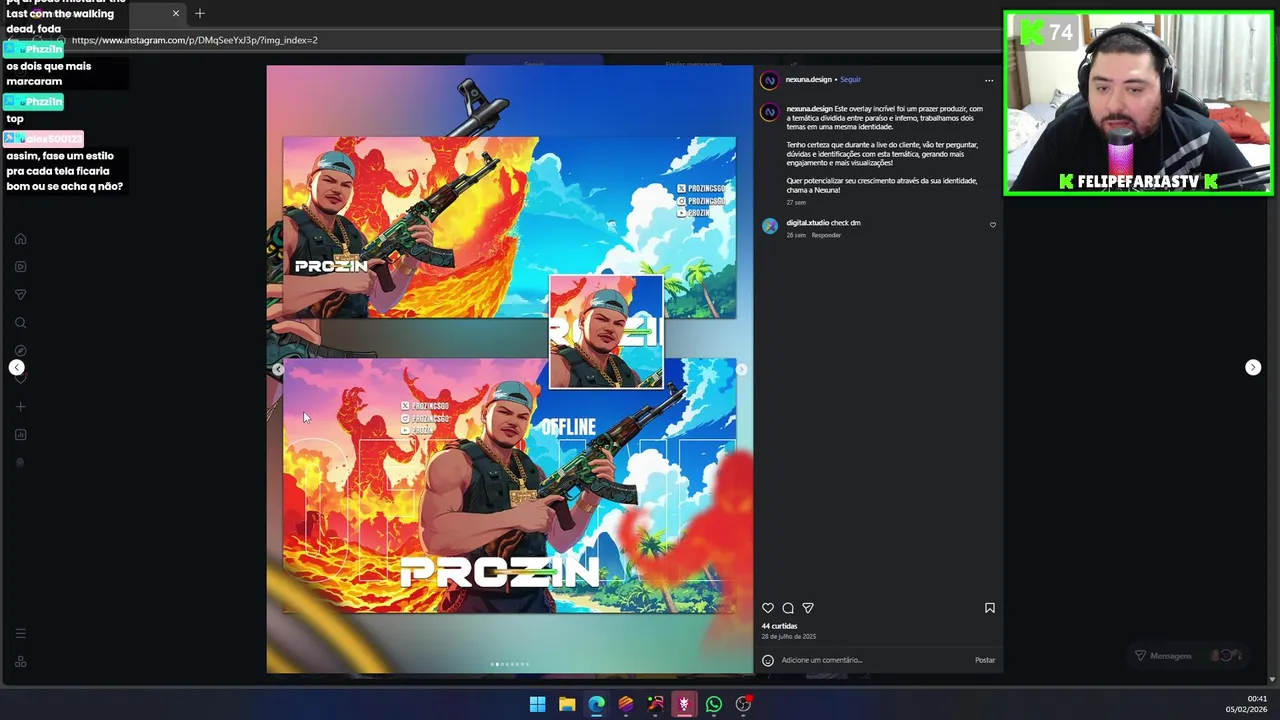Close the current browser tab
The height and width of the screenshot is (720, 1280).
(x=176, y=13)
